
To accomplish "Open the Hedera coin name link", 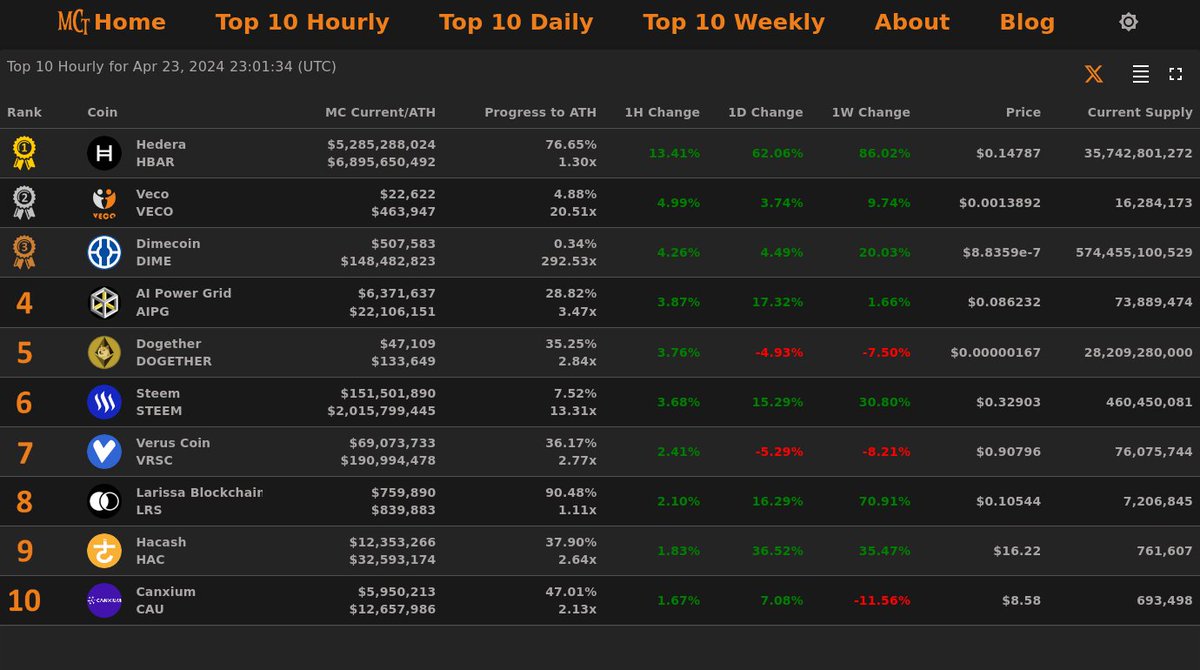I will tap(161, 144).
